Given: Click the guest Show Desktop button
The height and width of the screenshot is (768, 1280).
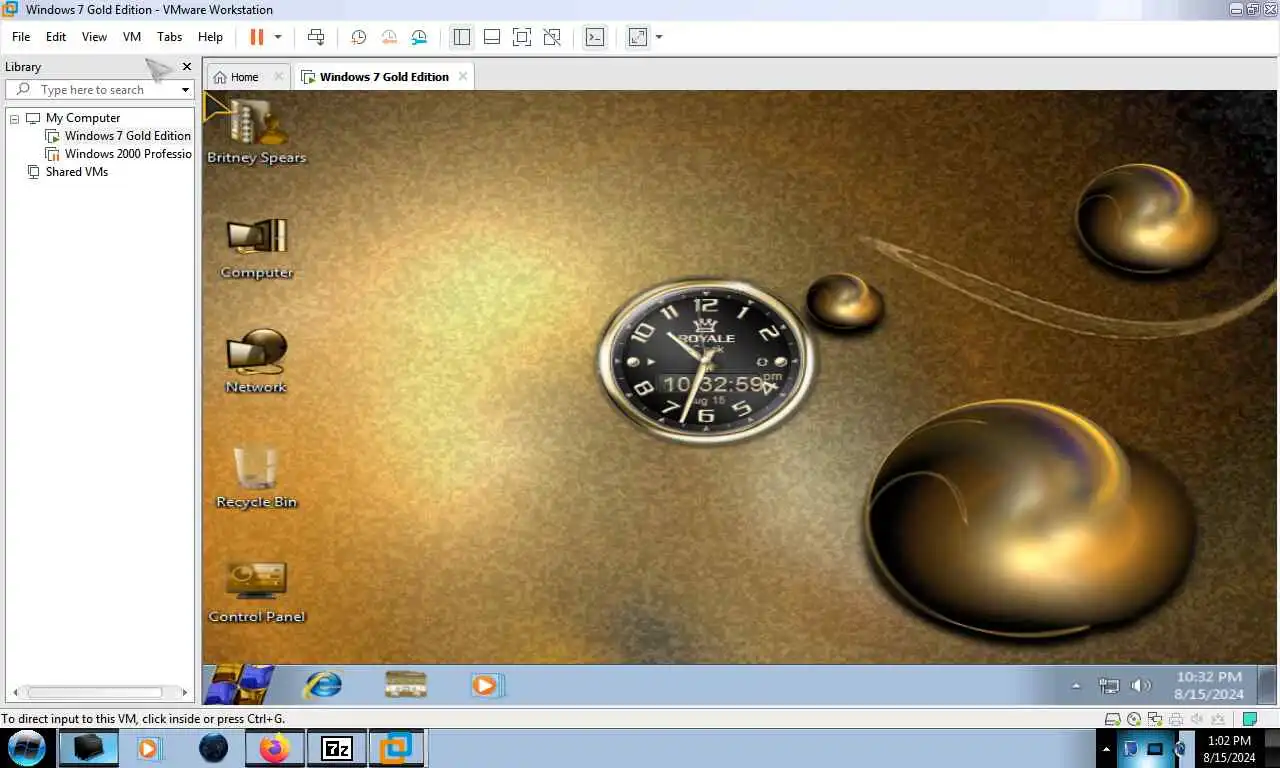Looking at the screenshot, I should click(x=1266, y=685).
